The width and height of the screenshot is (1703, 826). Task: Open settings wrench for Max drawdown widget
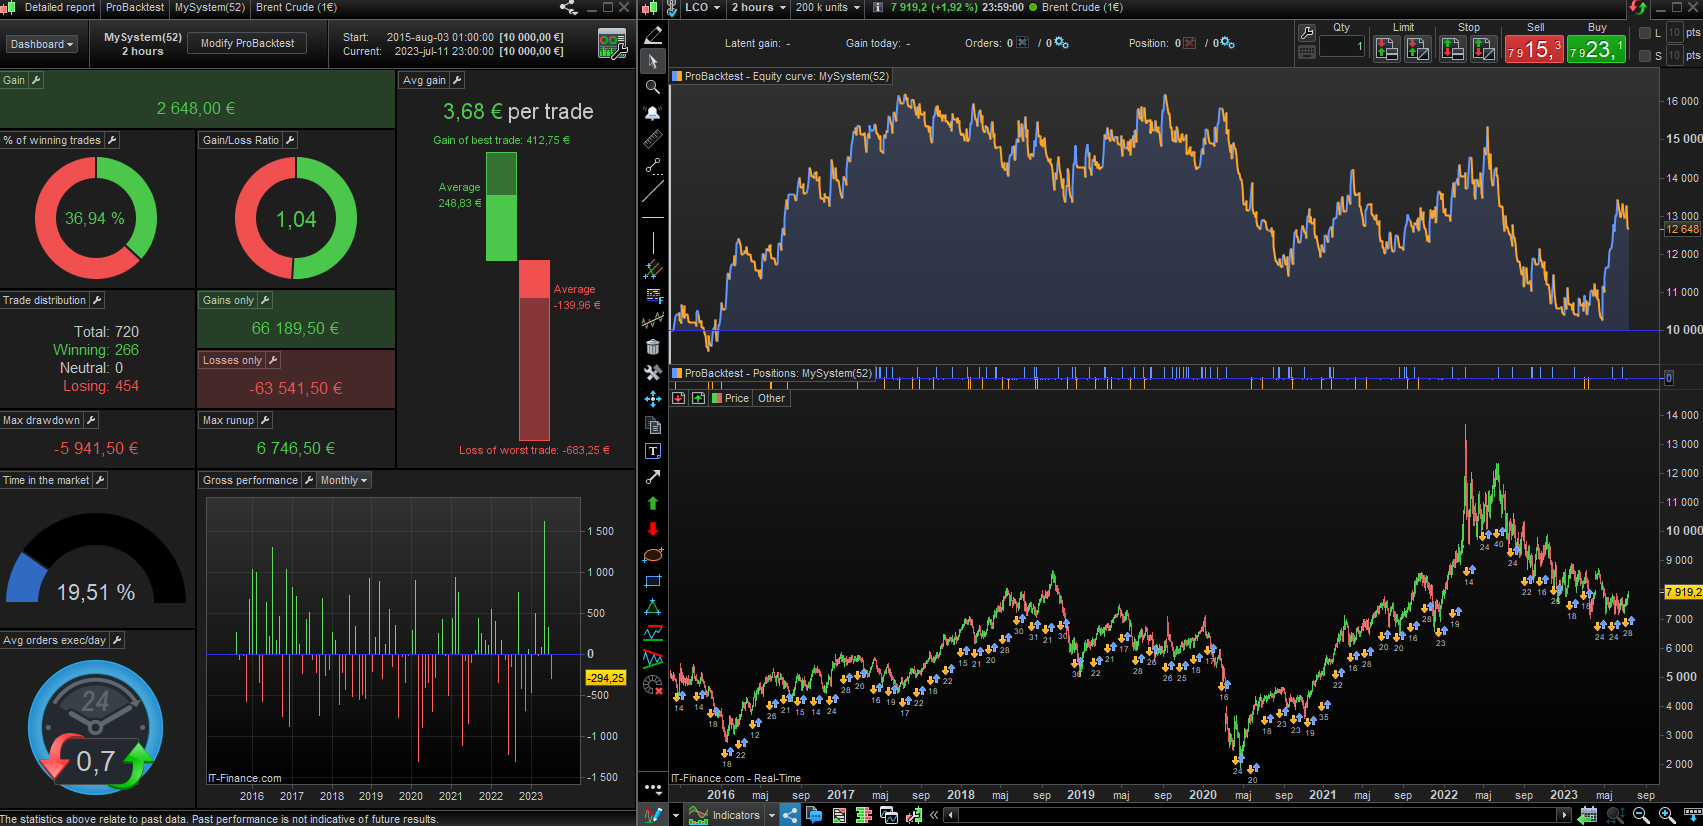90,421
